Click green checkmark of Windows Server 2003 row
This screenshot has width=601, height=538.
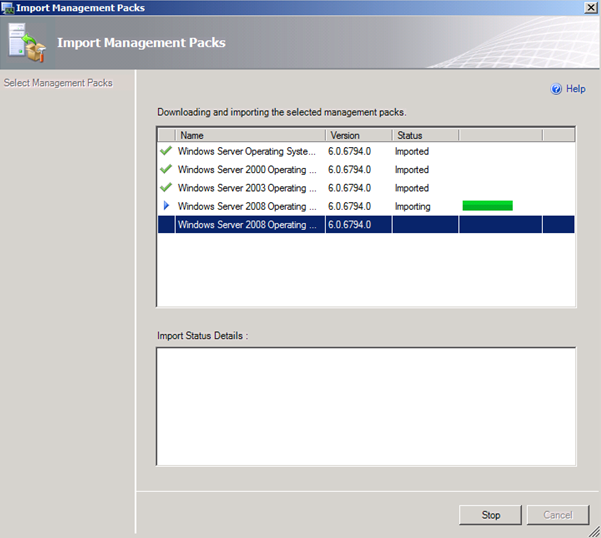click(x=166, y=187)
